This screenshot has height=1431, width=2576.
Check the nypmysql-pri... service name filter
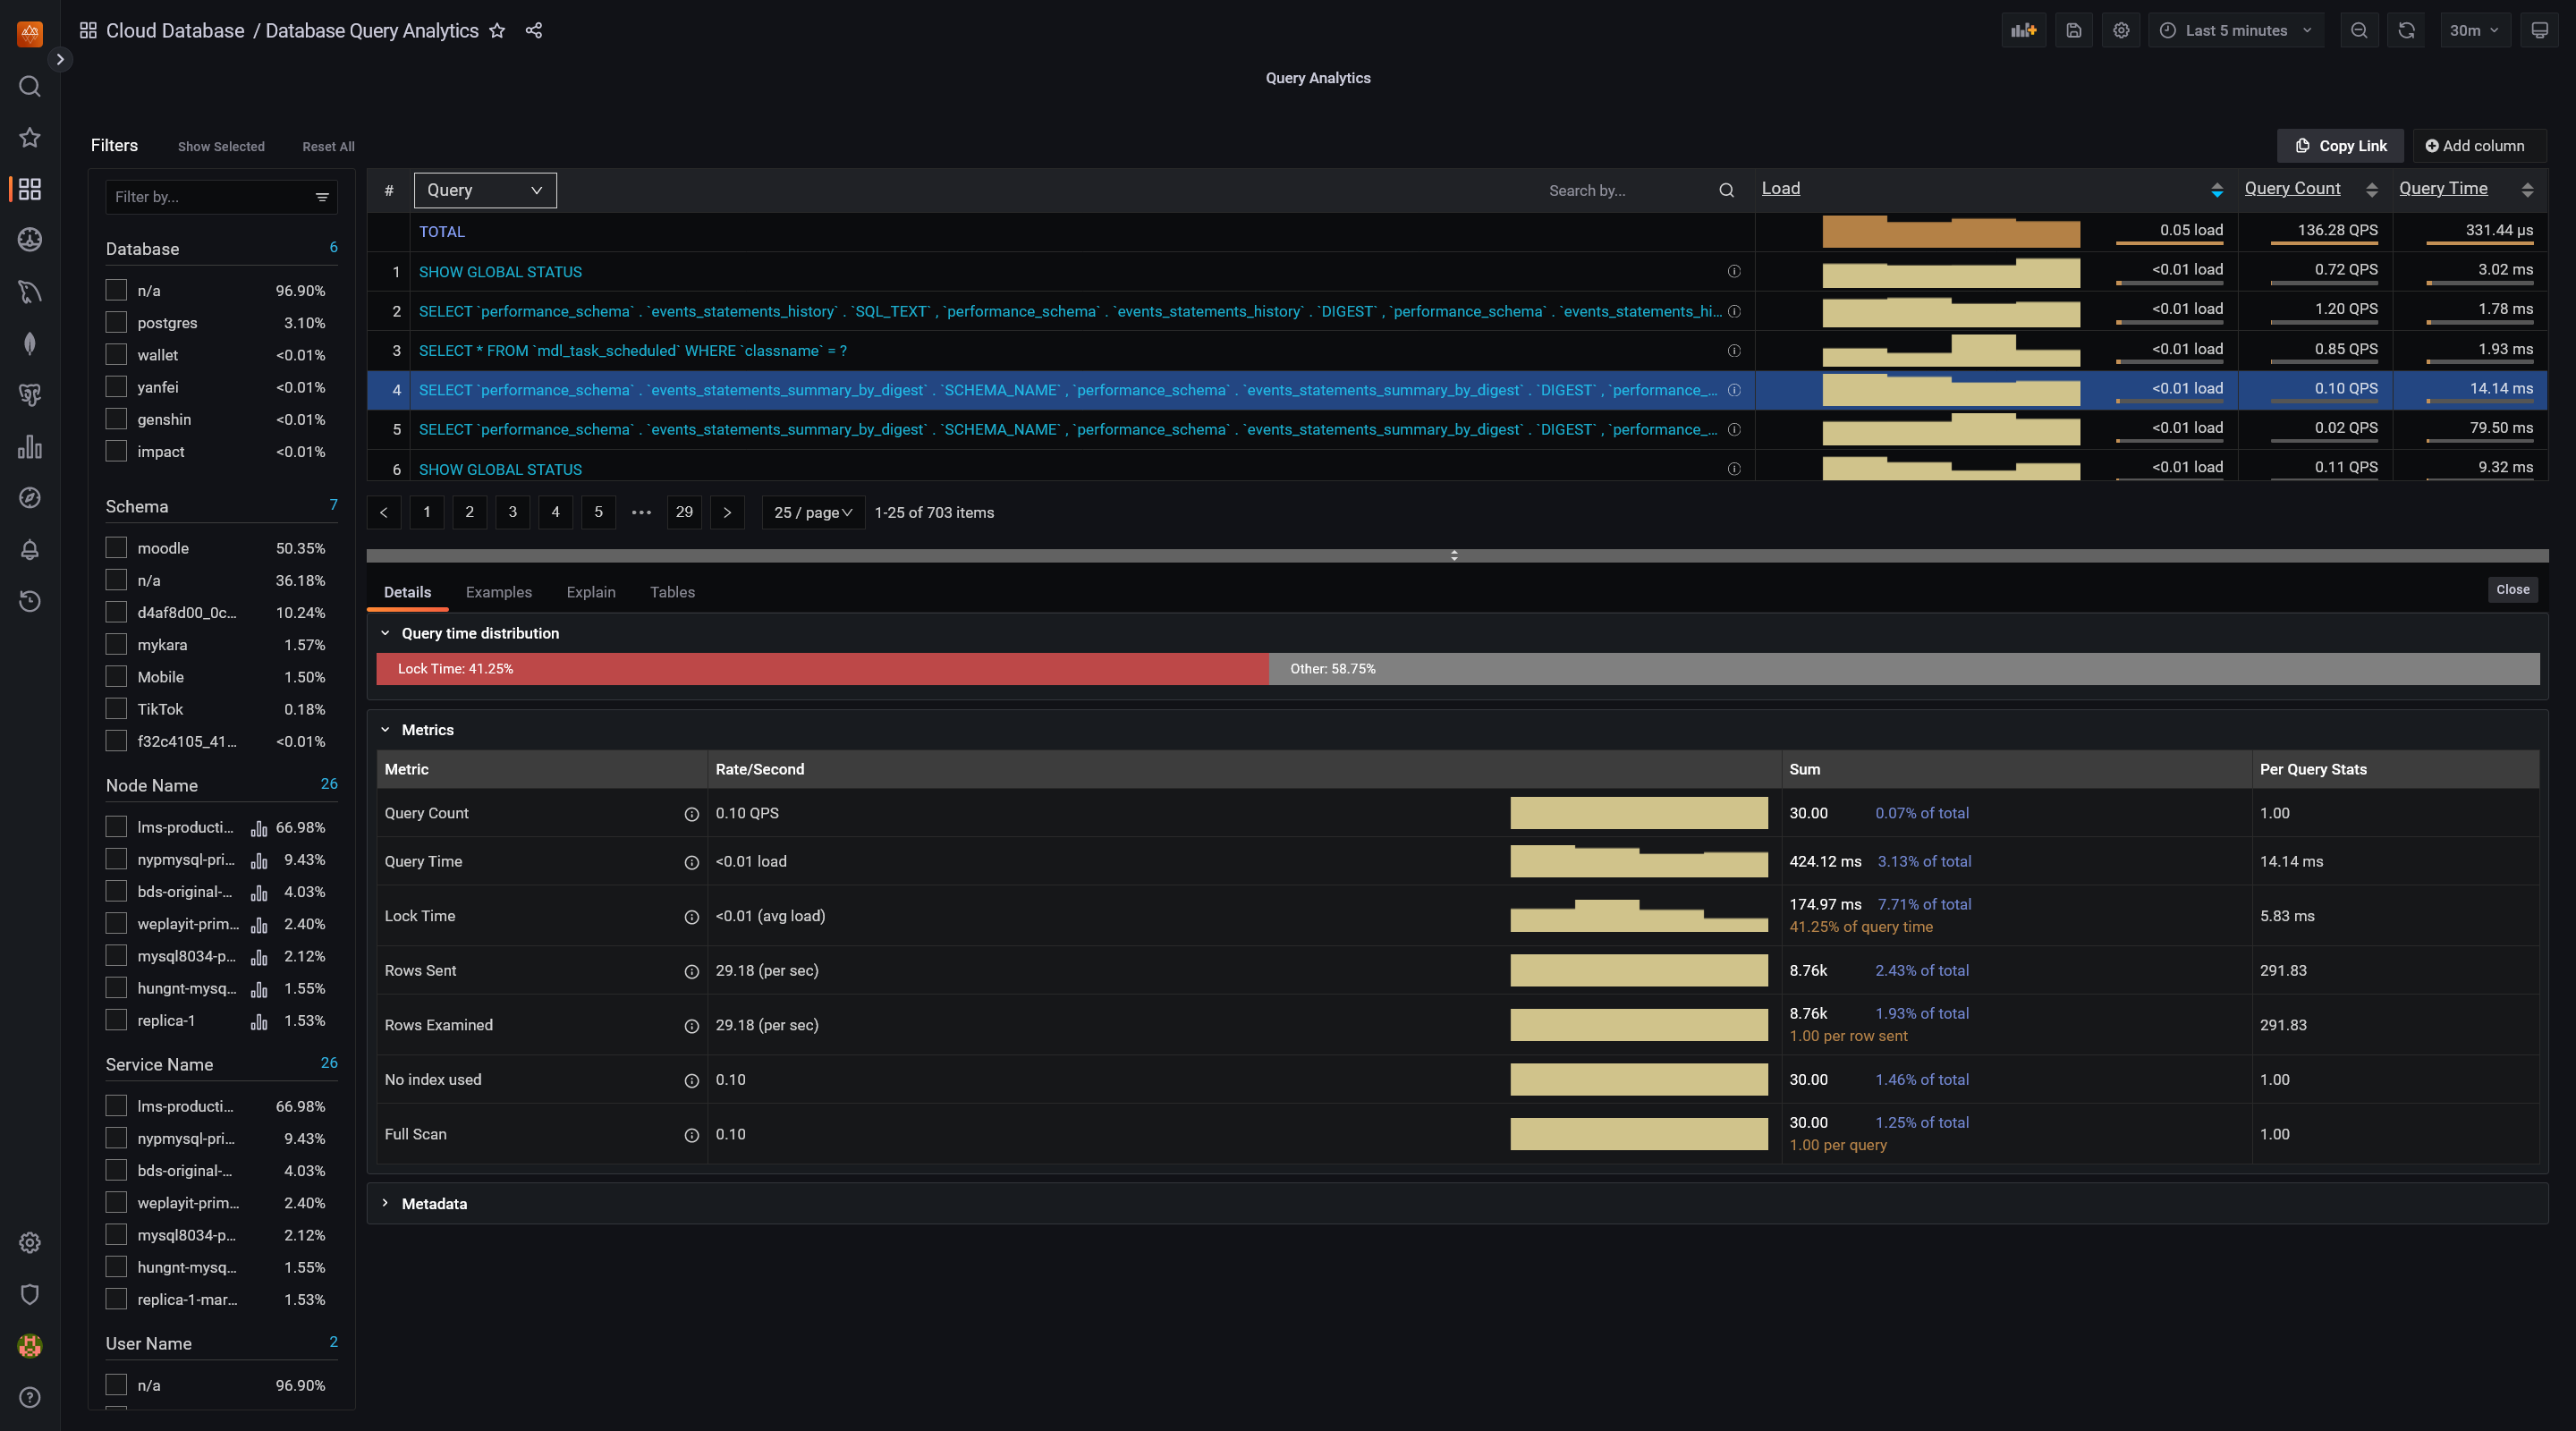pyautogui.click(x=116, y=1138)
